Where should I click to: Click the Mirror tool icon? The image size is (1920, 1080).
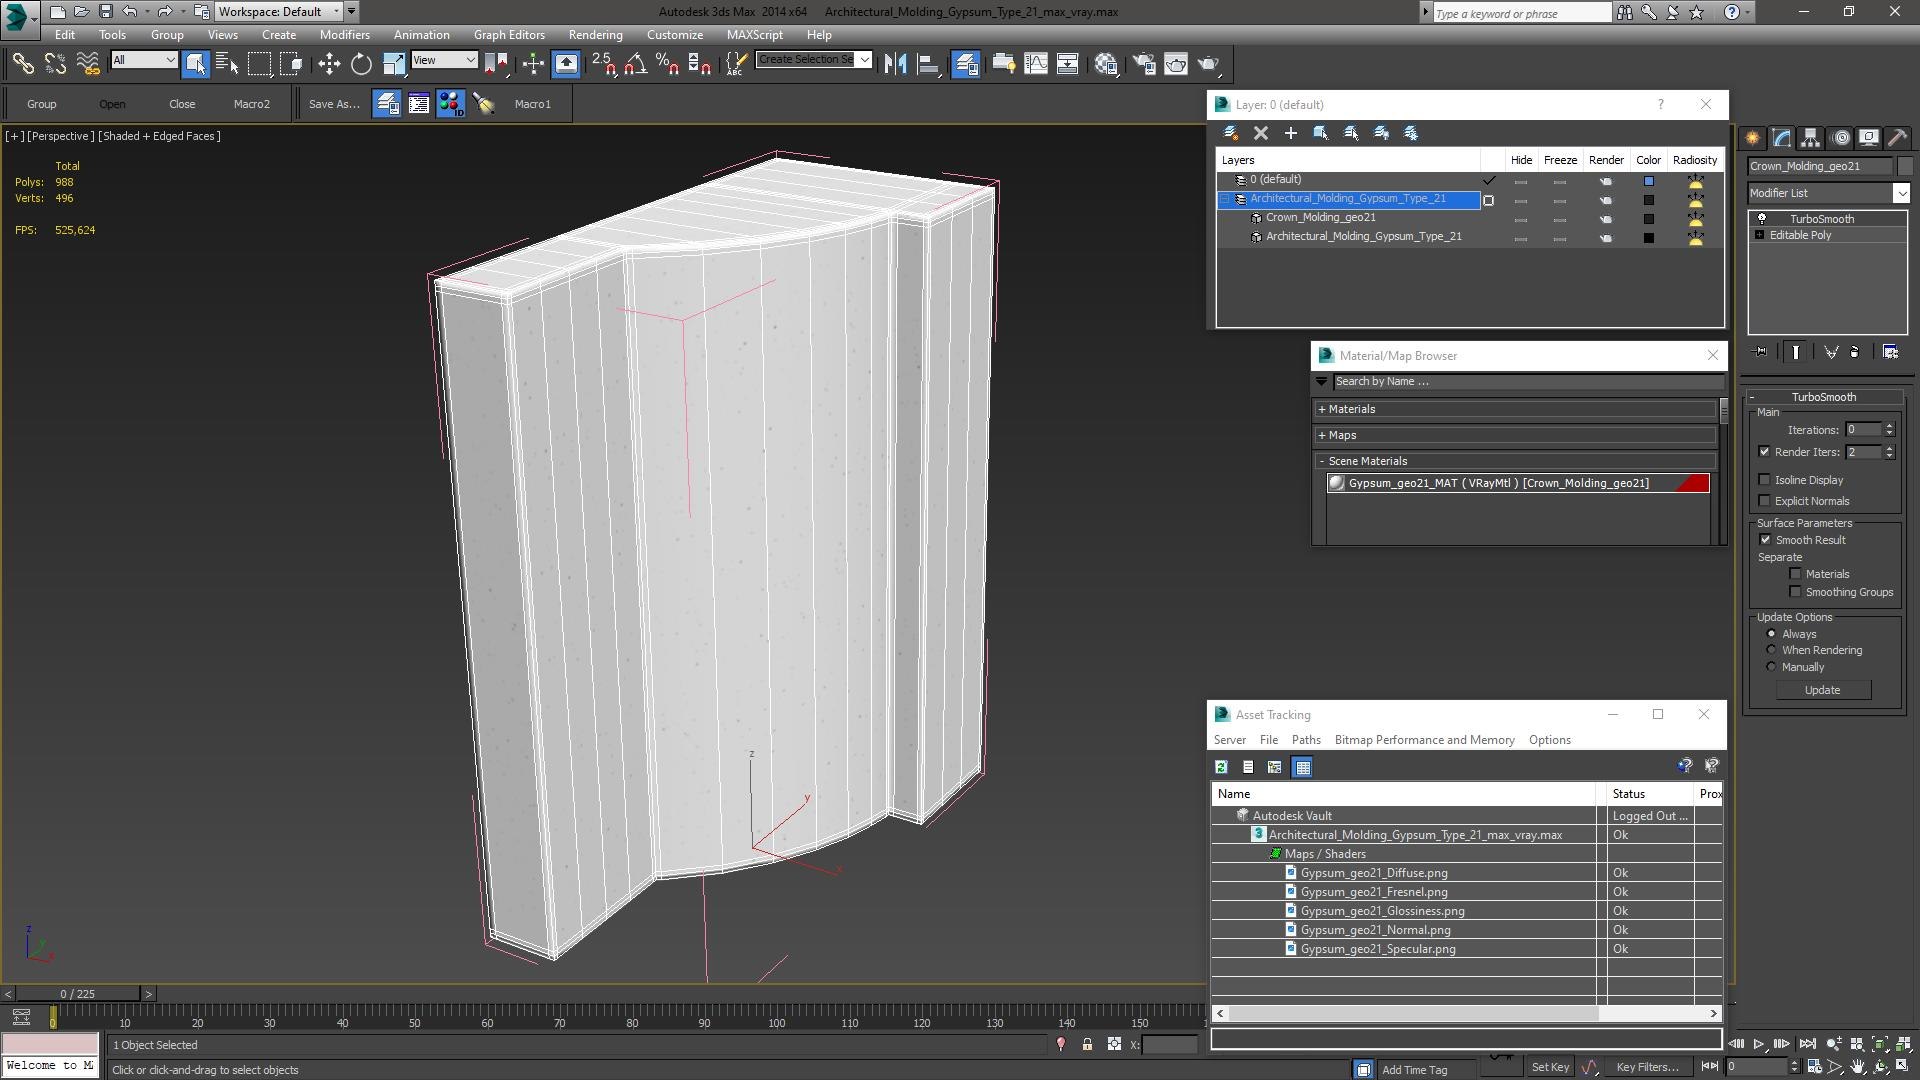pos(895,64)
